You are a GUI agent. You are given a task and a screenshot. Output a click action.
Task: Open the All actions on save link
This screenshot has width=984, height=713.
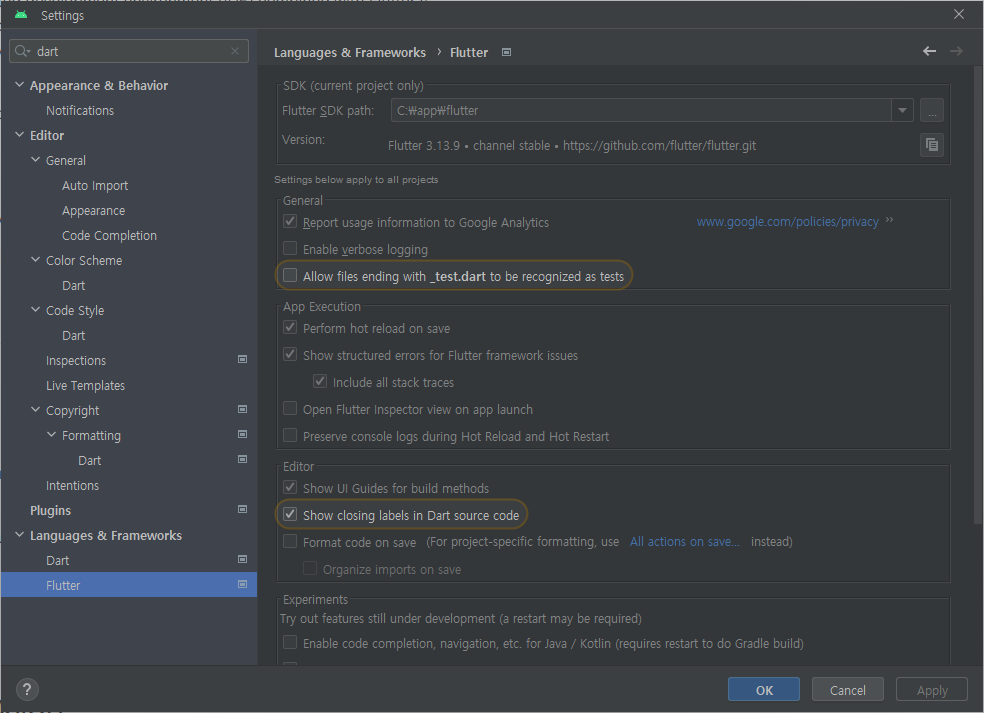684,542
